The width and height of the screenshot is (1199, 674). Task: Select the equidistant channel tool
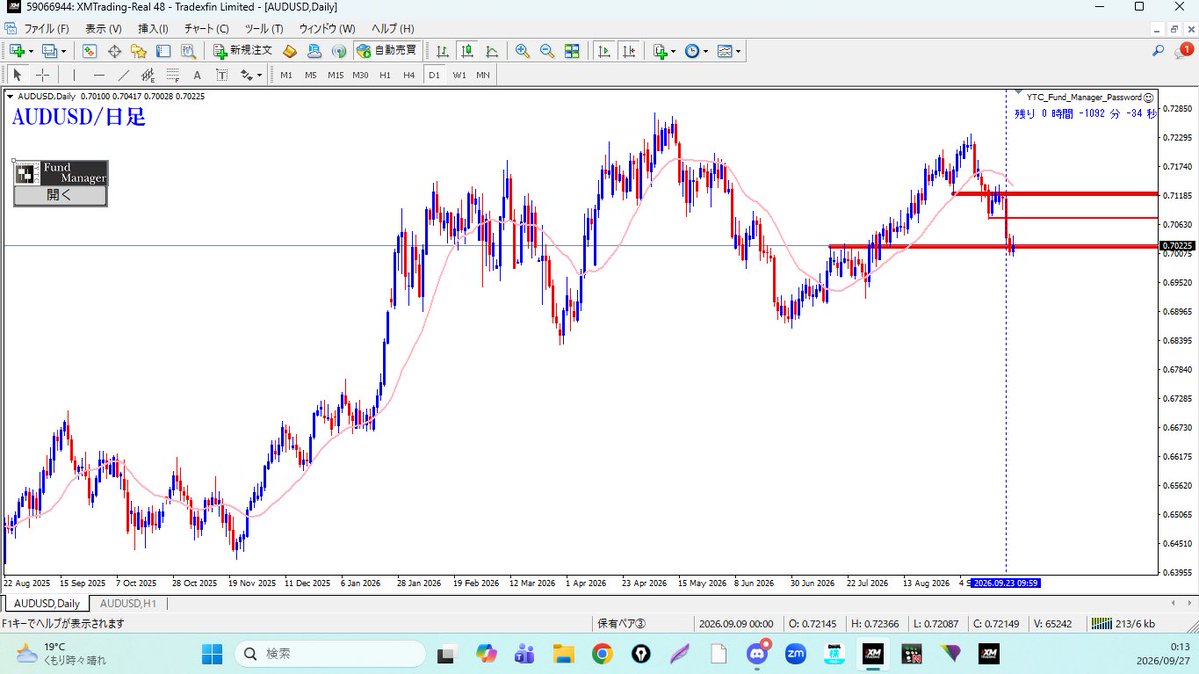click(x=148, y=75)
